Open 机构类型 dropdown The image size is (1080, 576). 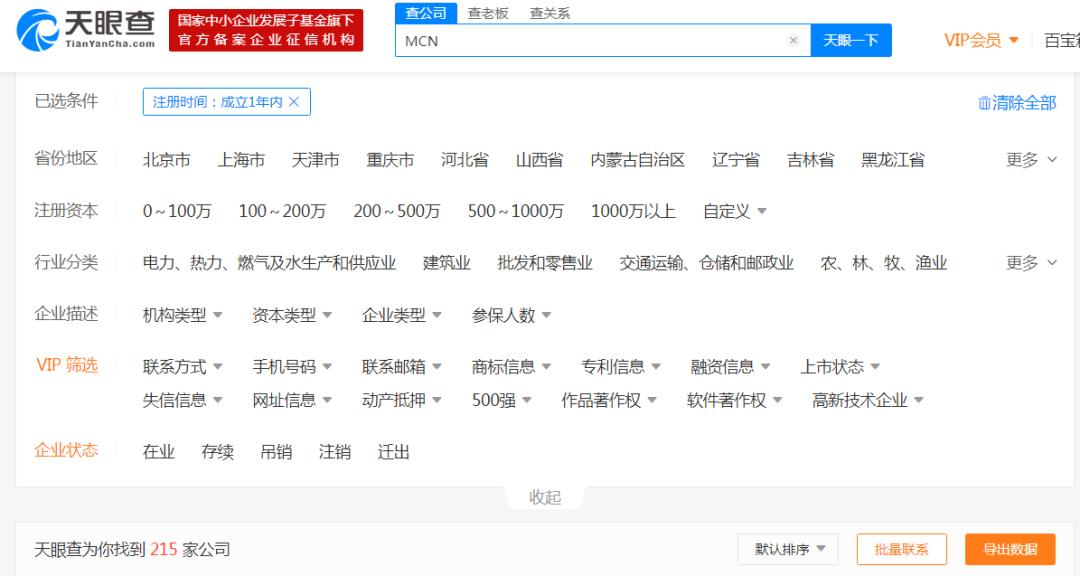point(182,315)
